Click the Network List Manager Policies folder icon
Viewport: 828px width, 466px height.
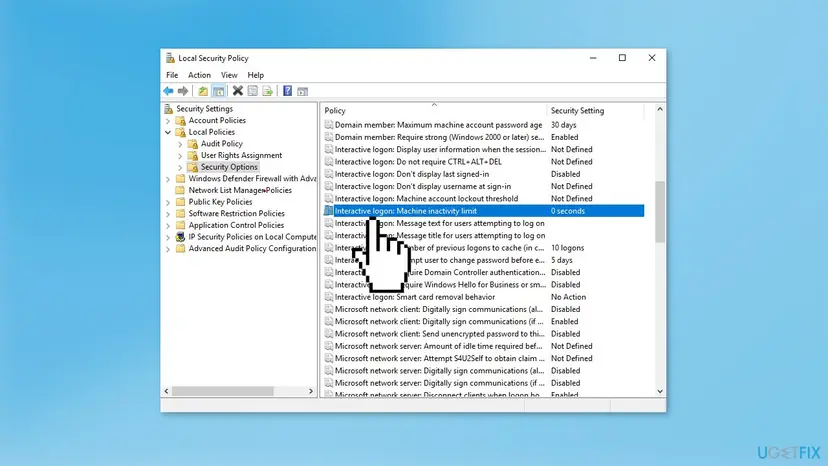pos(181,190)
